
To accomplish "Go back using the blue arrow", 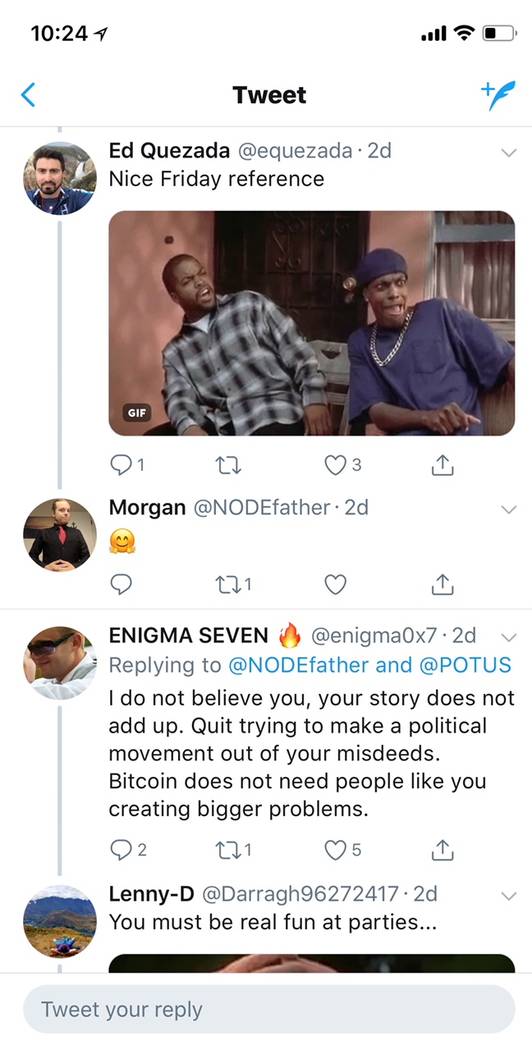I will 28,95.
